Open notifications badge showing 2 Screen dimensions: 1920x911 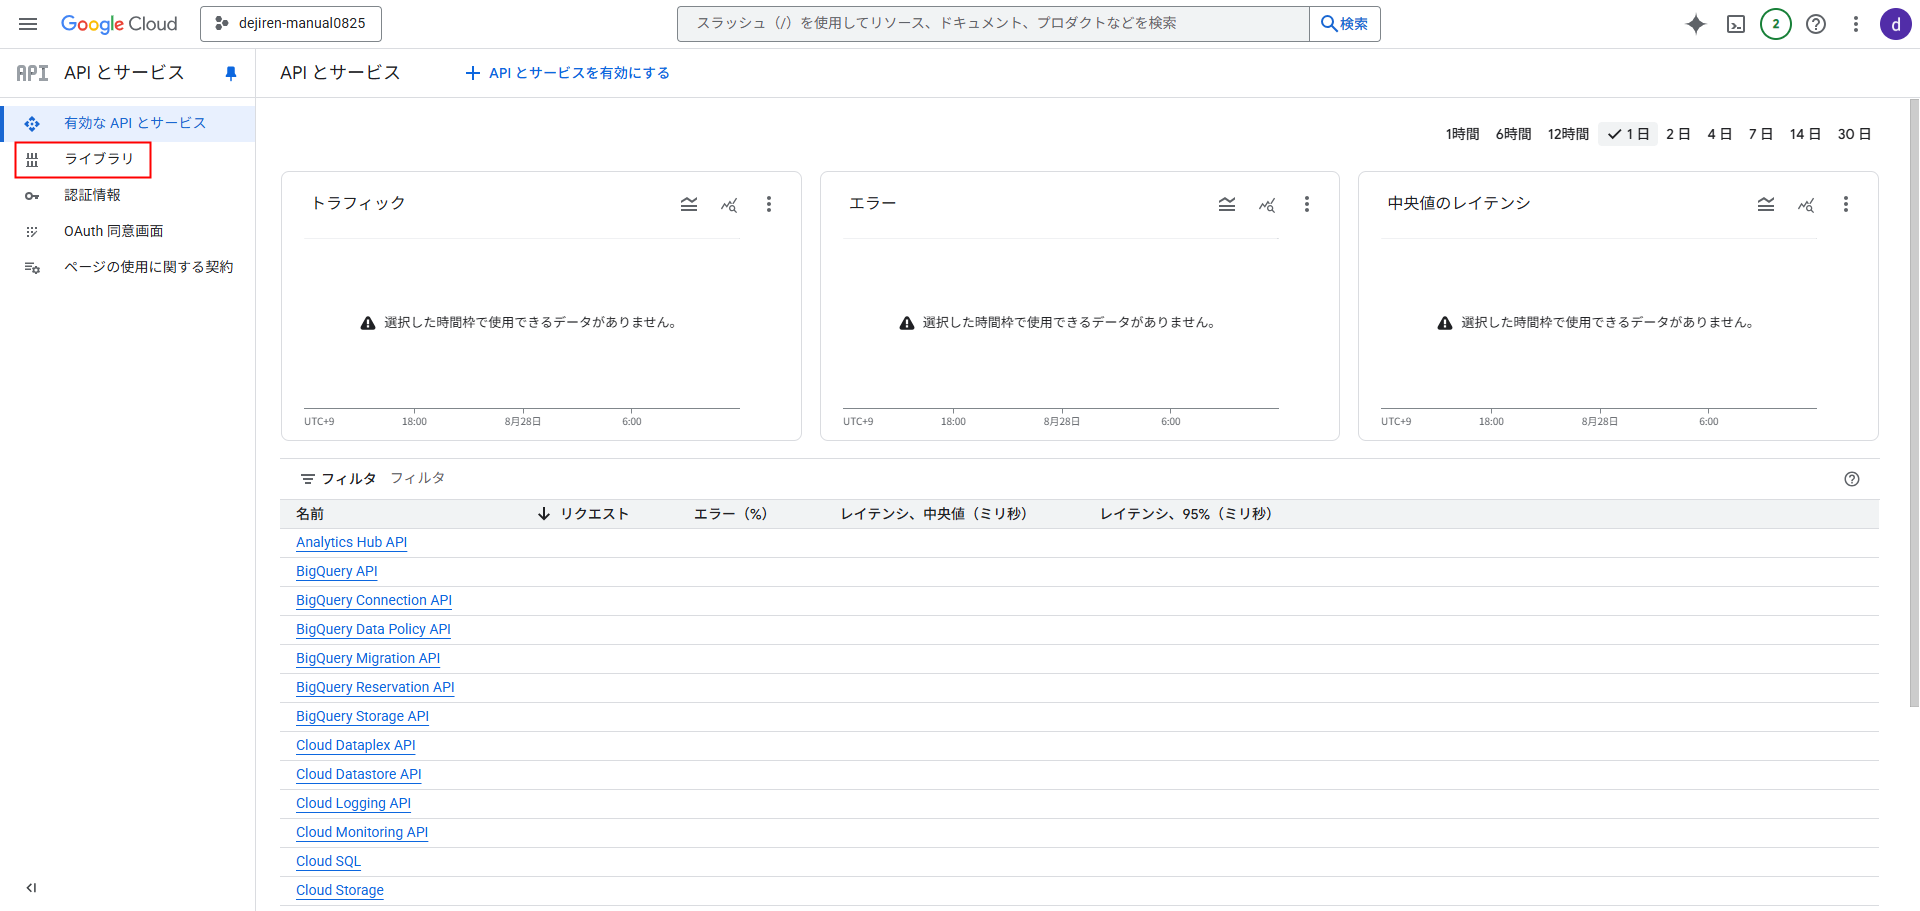click(1775, 24)
